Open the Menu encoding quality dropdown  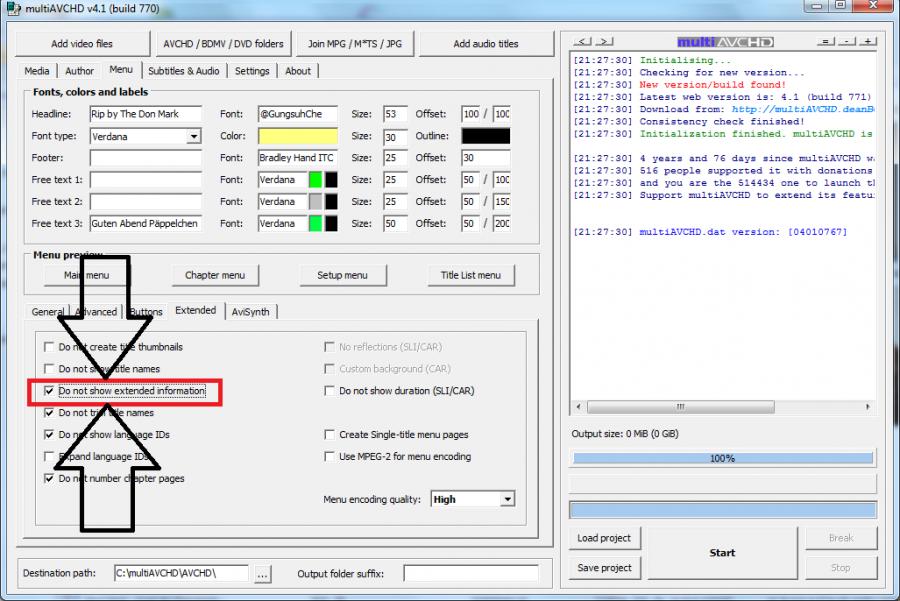point(507,499)
